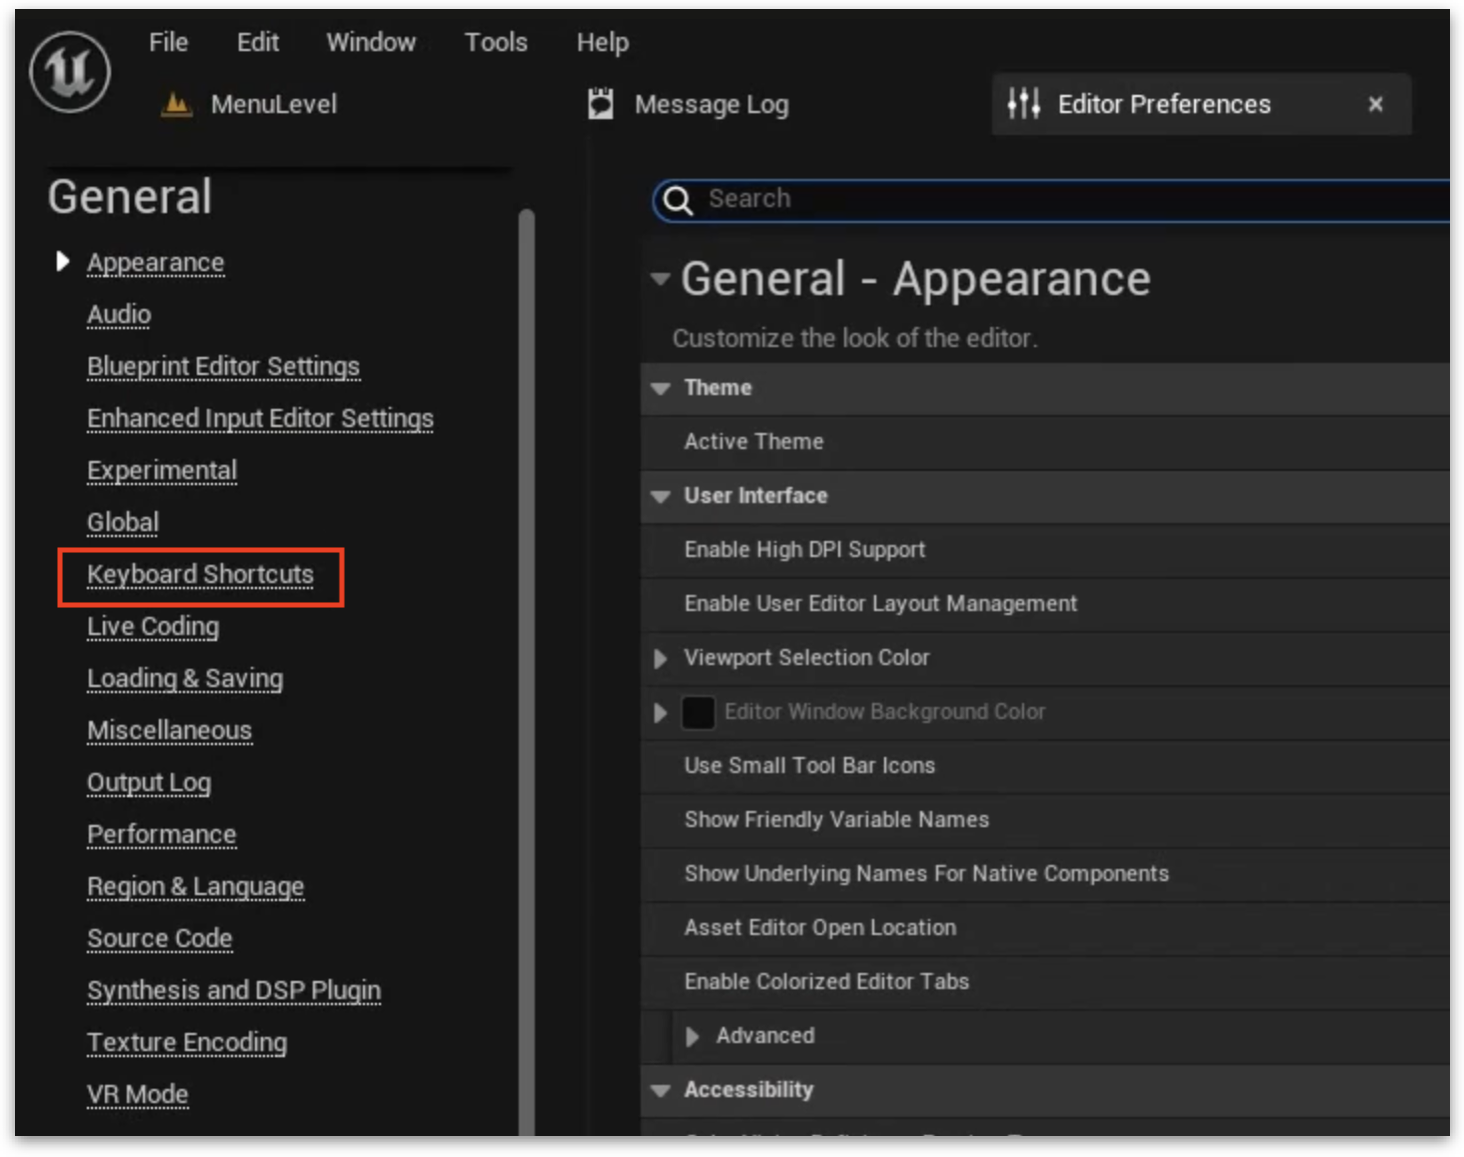
Task: Open Enhanced Input Editor Settings link
Action: pos(260,418)
